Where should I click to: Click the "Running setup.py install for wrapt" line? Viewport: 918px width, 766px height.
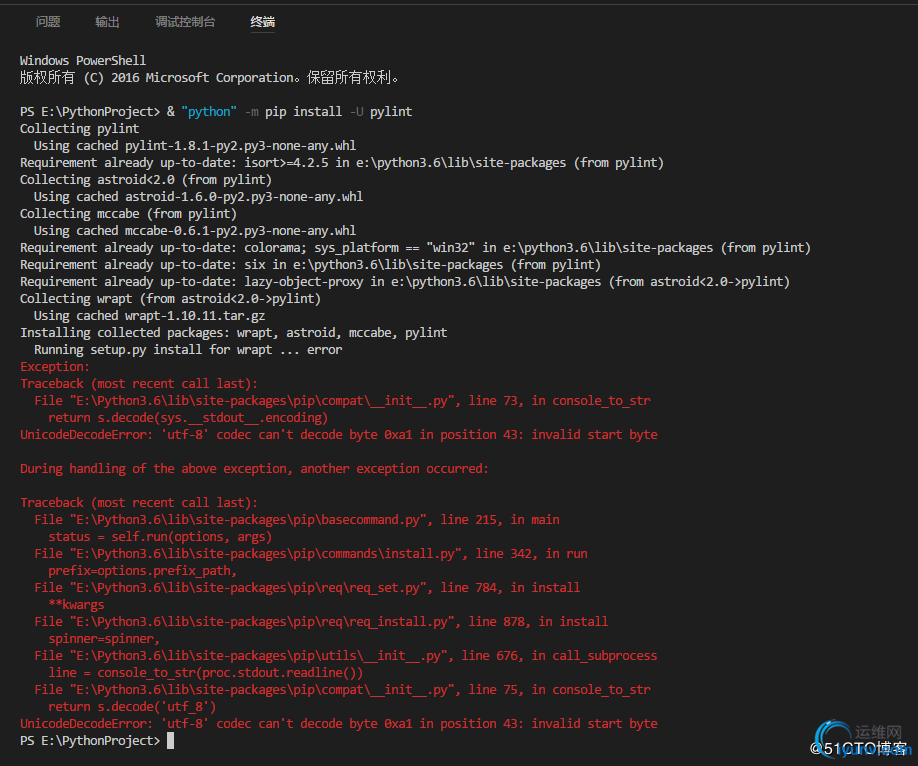coord(188,349)
